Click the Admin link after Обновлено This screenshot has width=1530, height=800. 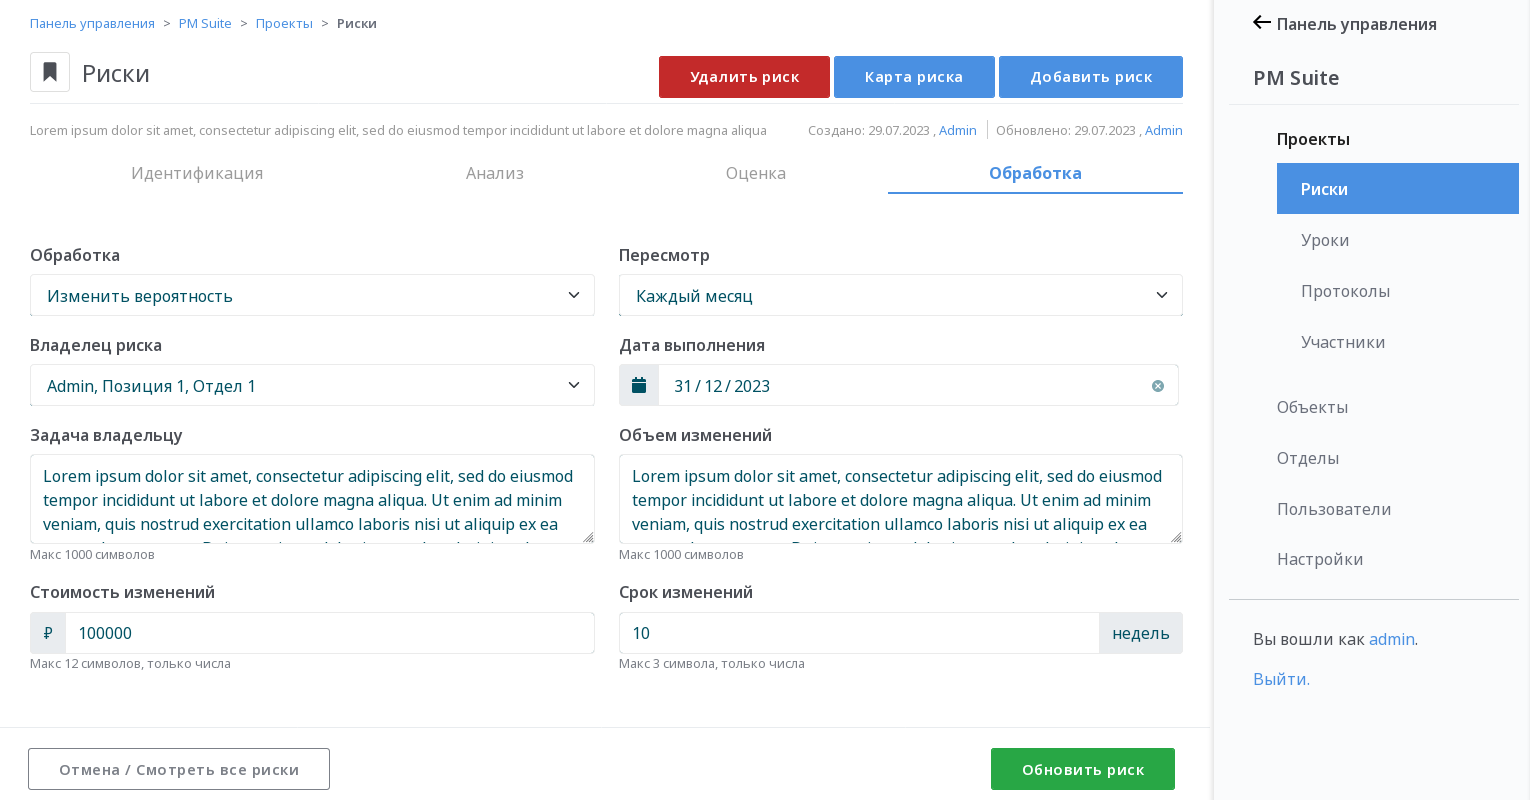coord(1164,130)
